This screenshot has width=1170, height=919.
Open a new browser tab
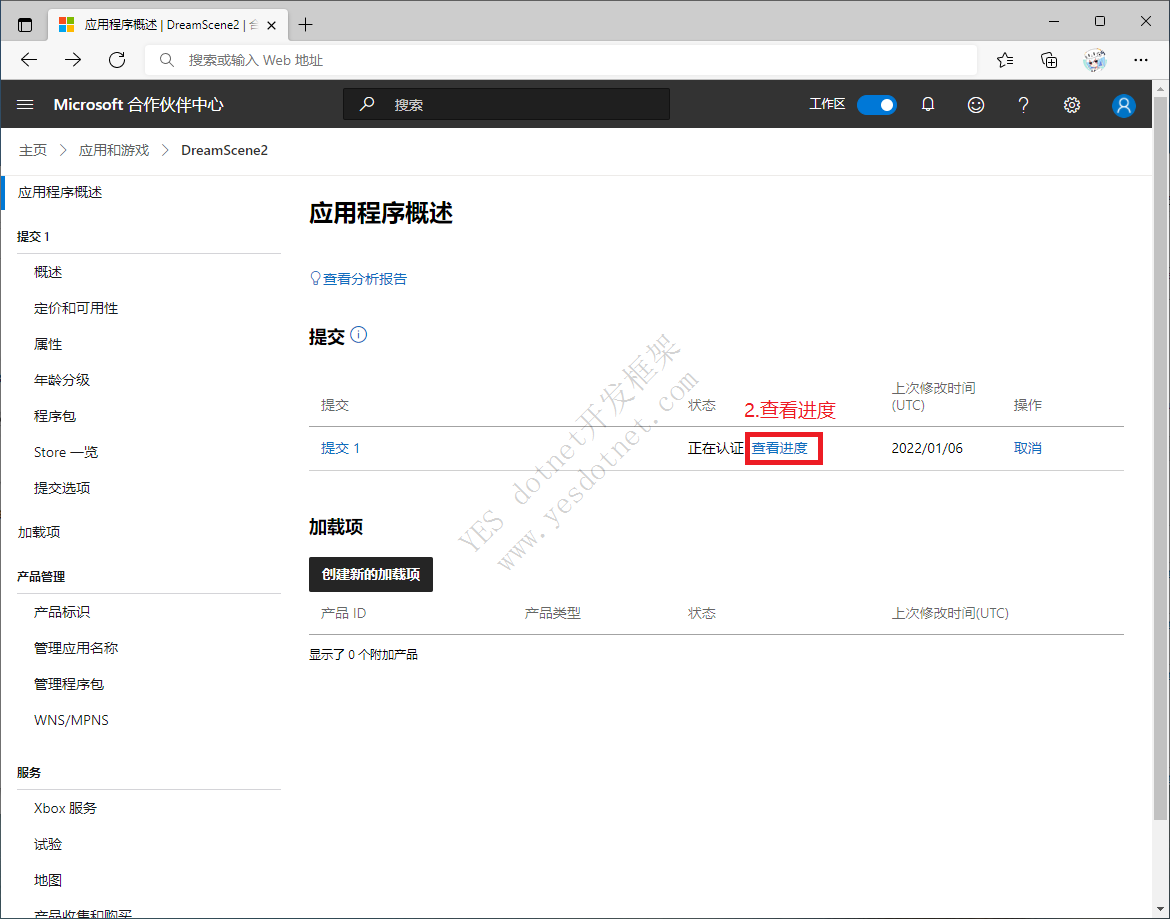(305, 25)
